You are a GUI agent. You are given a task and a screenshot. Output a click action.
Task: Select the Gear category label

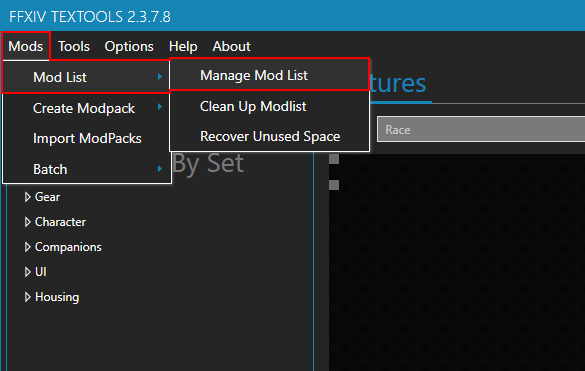pos(47,197)
